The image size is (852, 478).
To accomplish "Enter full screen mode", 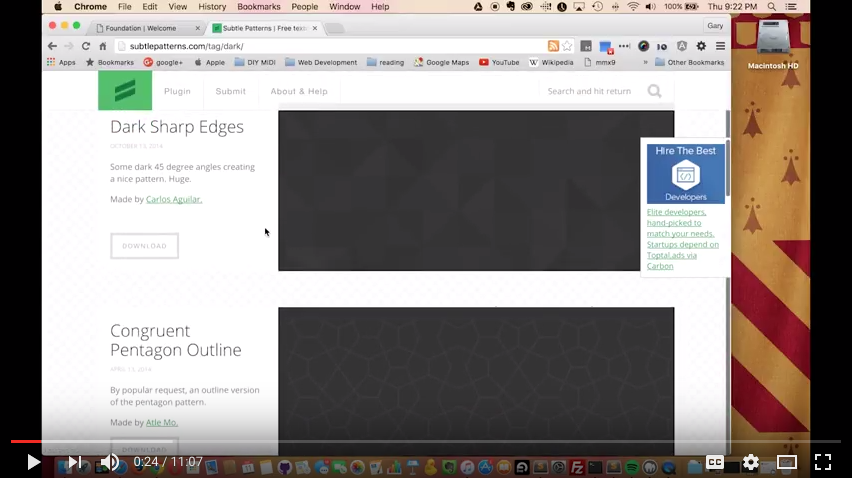I will 822,462.
